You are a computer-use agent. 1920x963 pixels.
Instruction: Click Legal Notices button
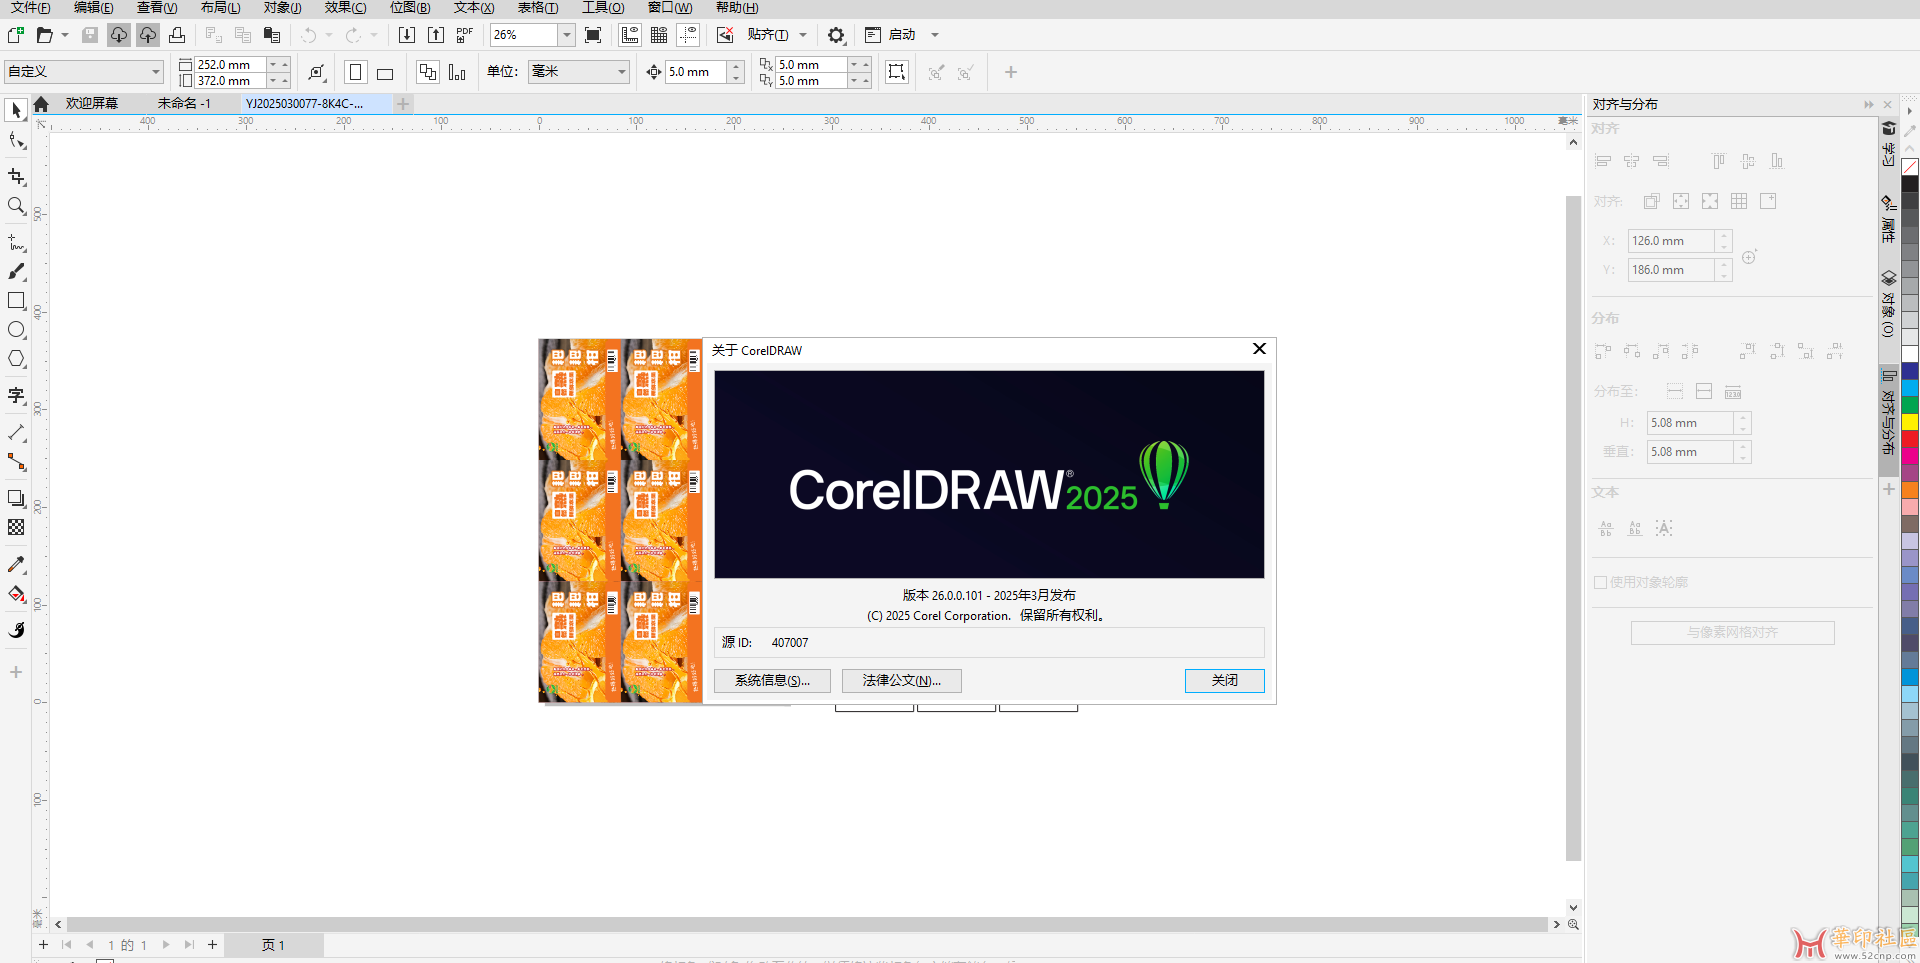[902, 681]
